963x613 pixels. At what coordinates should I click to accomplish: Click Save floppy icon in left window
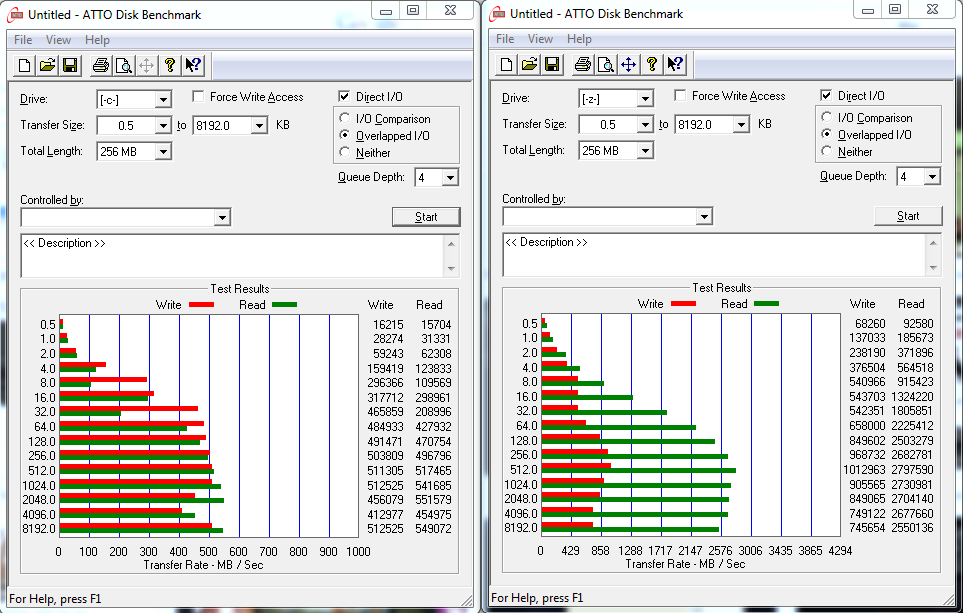70,66
